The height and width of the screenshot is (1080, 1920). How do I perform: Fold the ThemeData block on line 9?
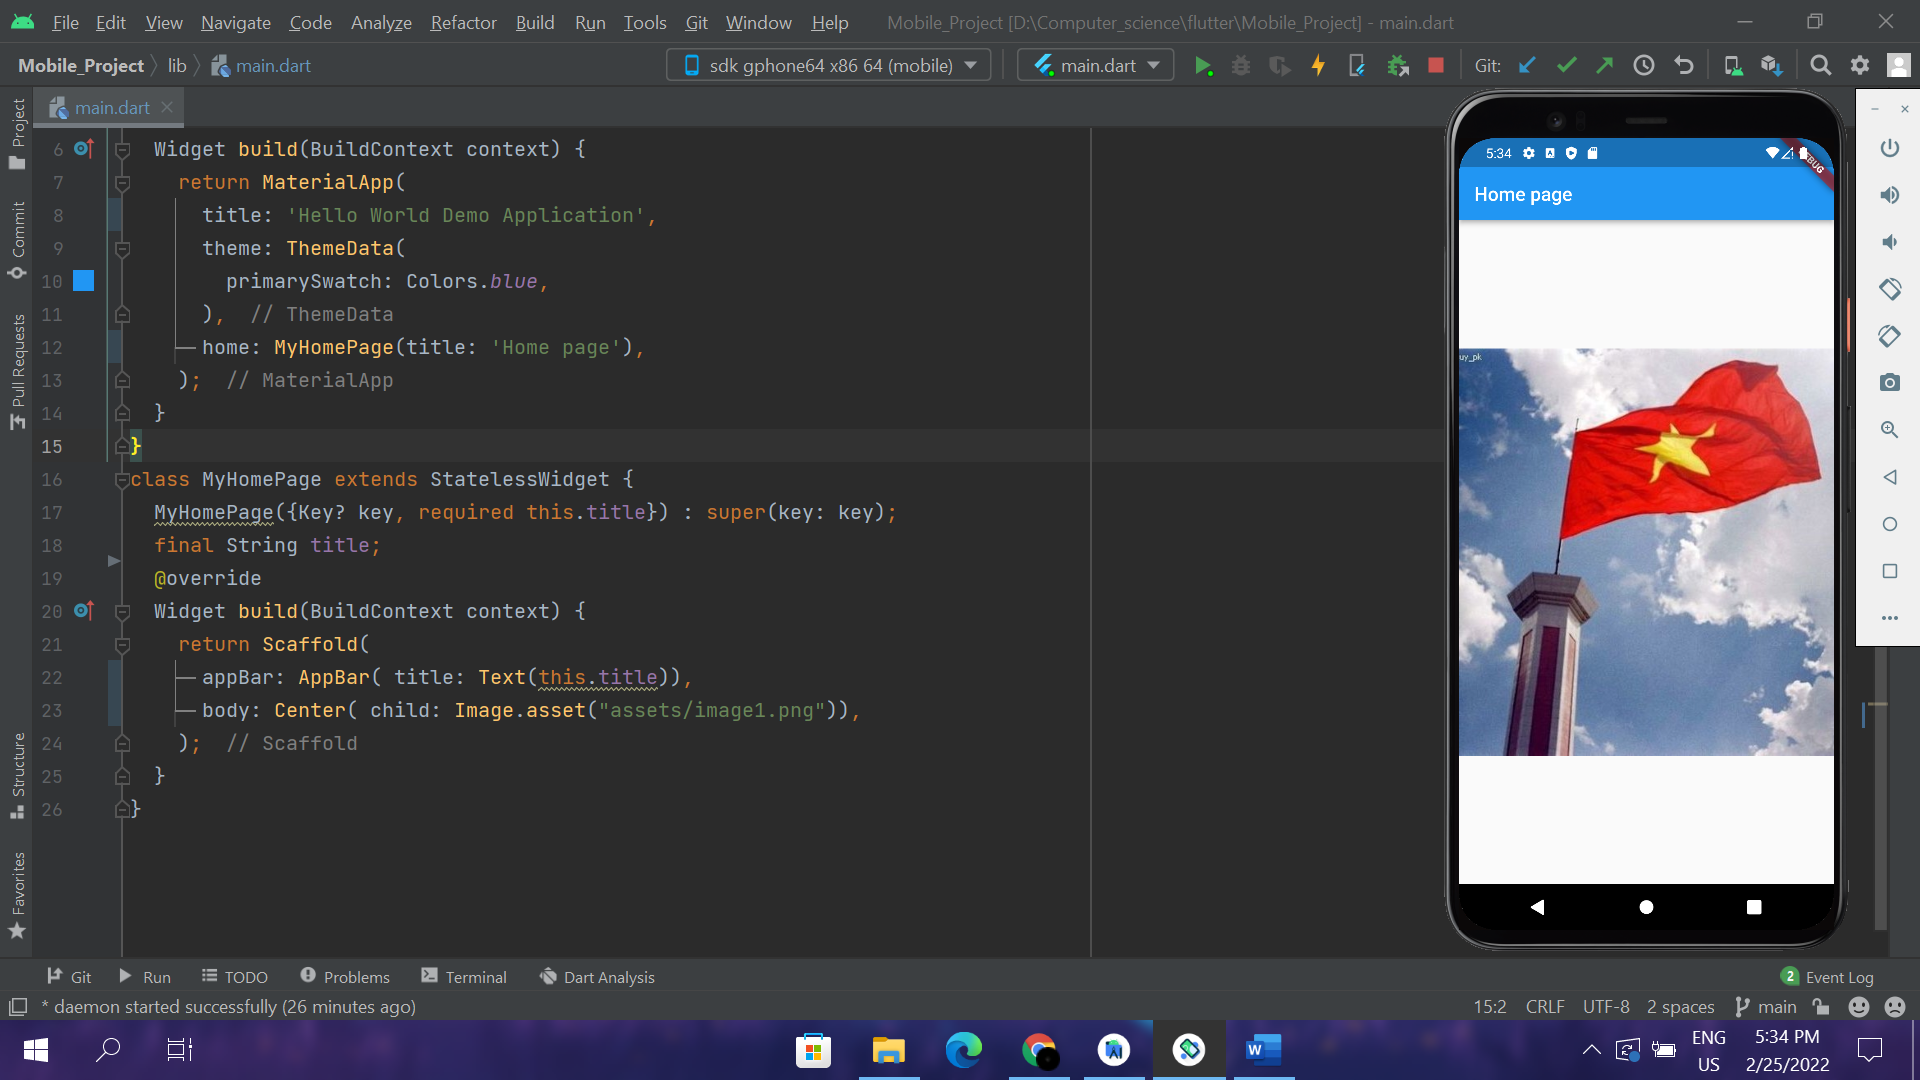(x=122, y=249)
